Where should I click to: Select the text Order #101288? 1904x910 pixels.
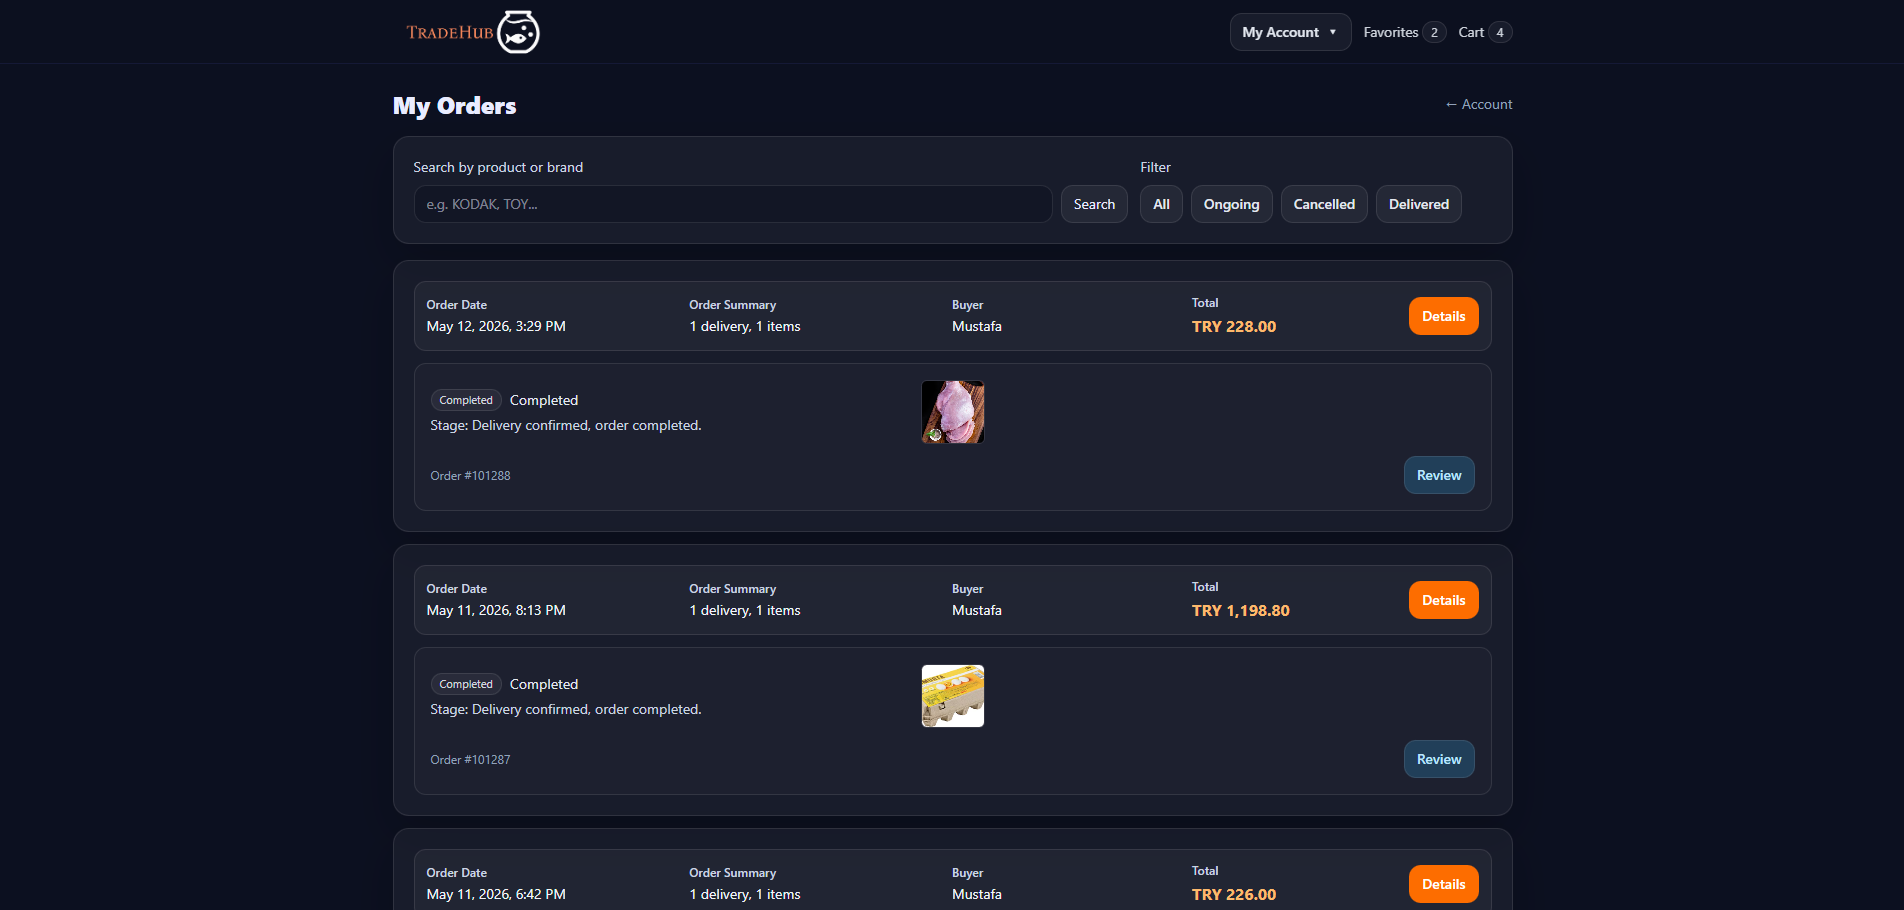pos(470,476)
